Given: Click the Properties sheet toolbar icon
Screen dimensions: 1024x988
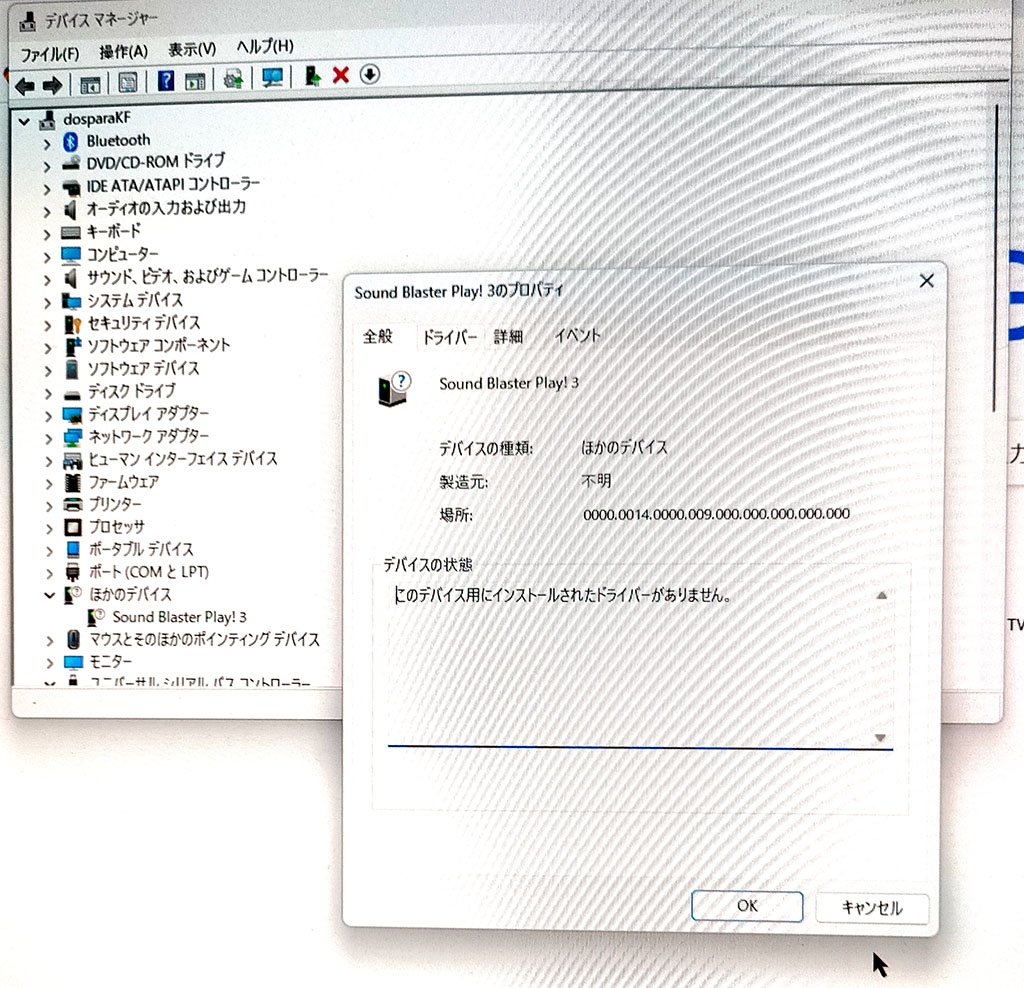Looking at the screenshot, I should (x=128, y=82).
